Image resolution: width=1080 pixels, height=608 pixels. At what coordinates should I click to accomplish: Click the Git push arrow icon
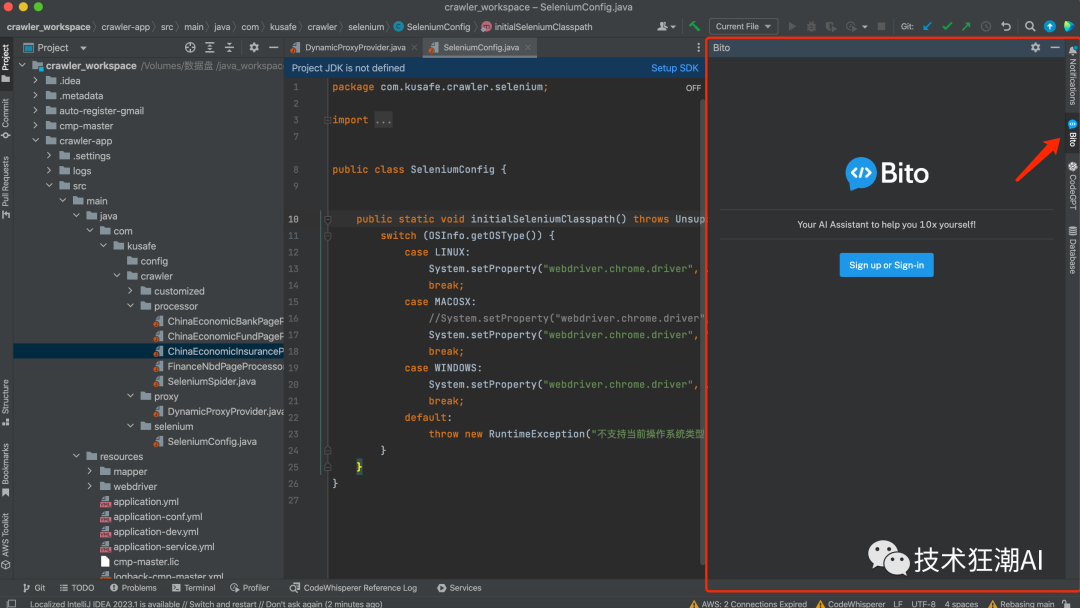point(966,26)
